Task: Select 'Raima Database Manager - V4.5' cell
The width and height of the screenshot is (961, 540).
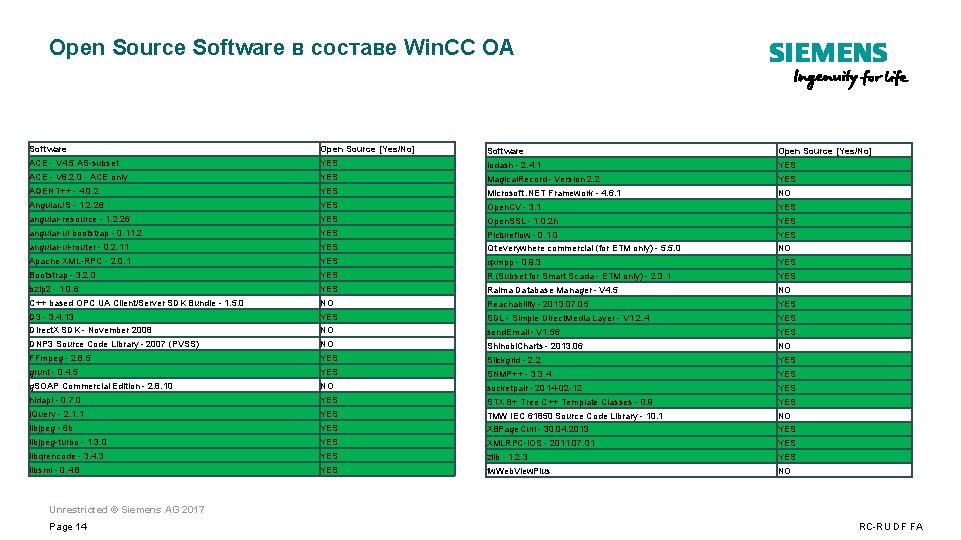Action: [x=631, y=290]
